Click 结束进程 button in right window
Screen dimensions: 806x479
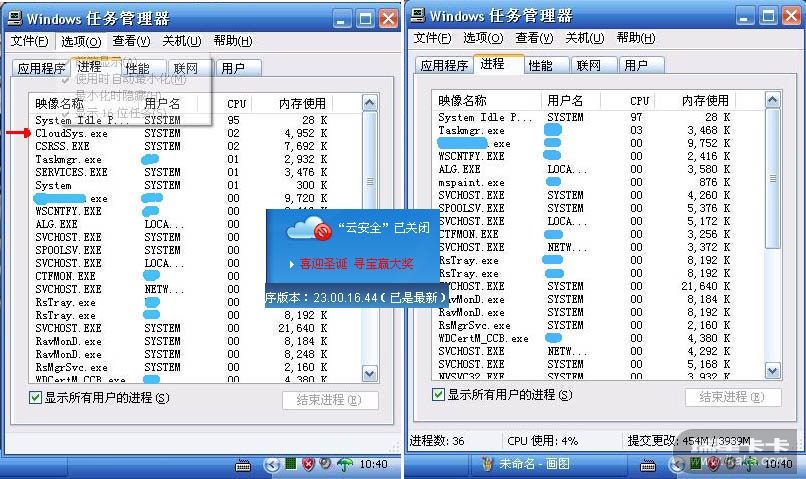733,397
